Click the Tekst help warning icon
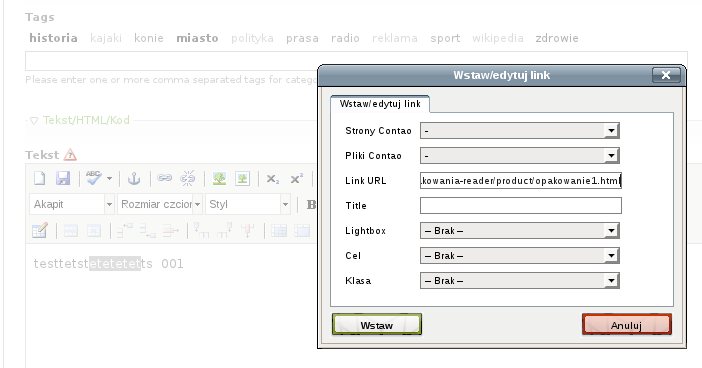 (70, 155)
